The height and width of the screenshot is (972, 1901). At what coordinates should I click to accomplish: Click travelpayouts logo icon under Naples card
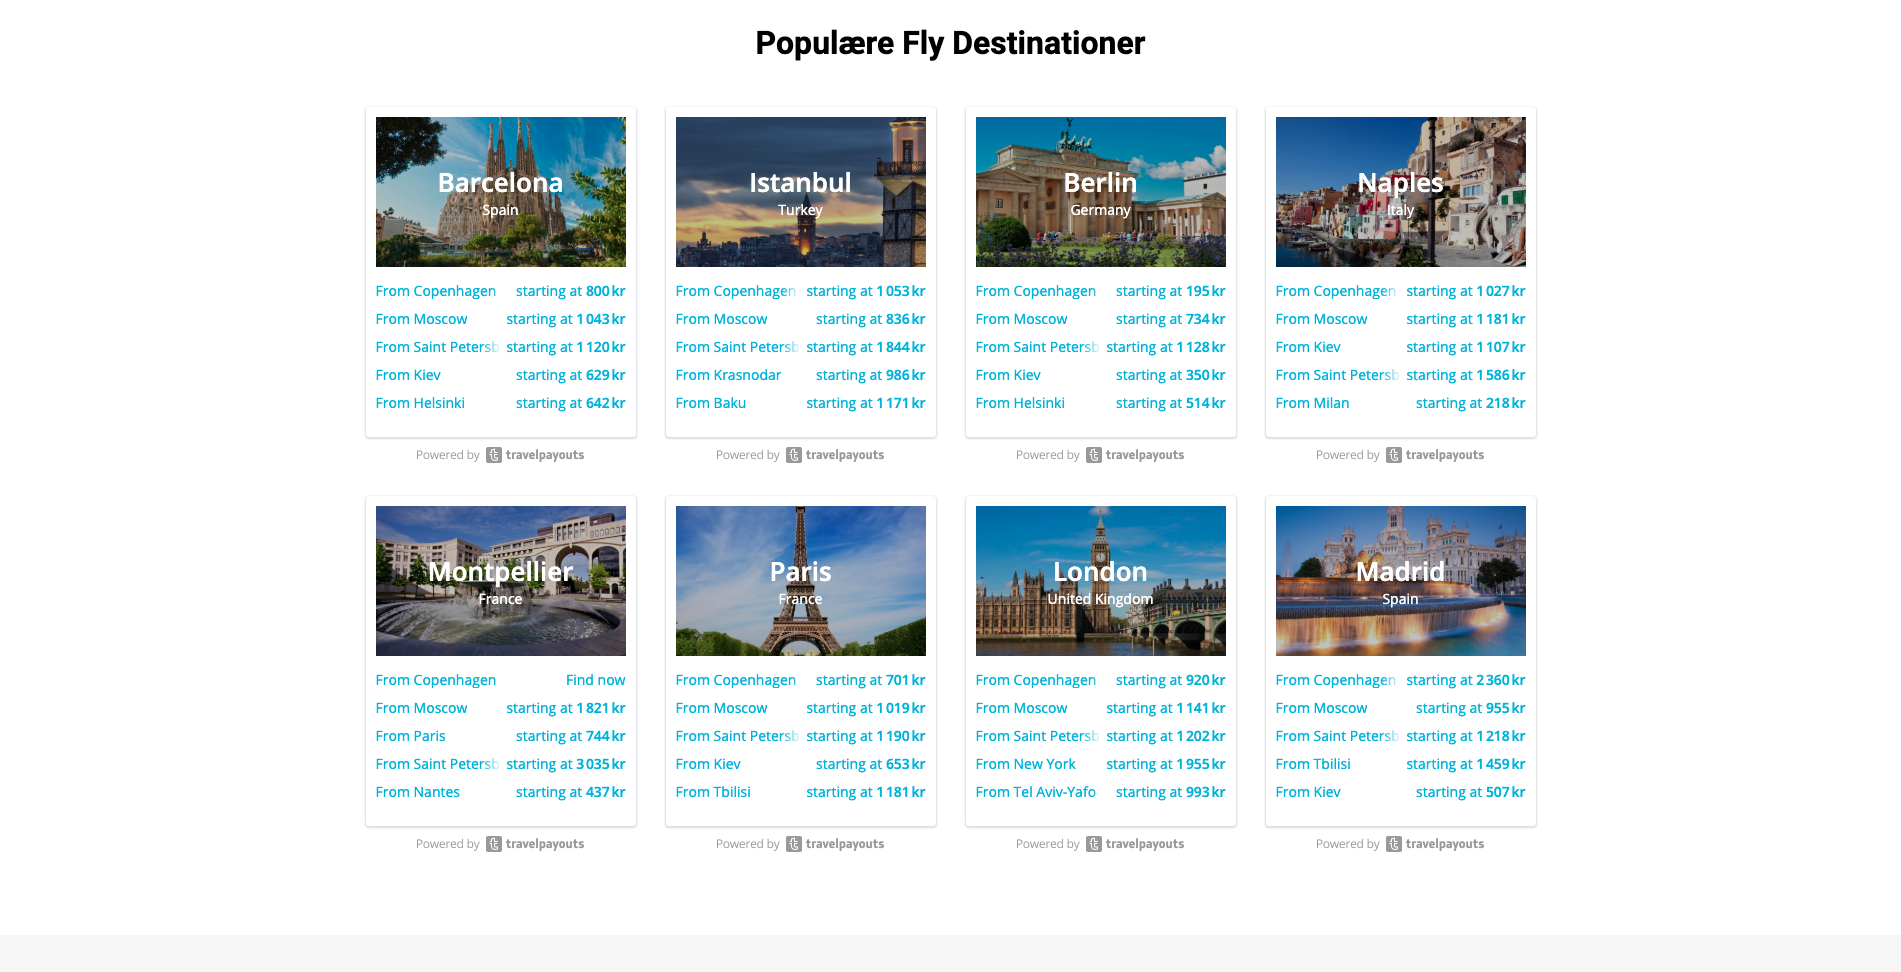pos(1394,455)
